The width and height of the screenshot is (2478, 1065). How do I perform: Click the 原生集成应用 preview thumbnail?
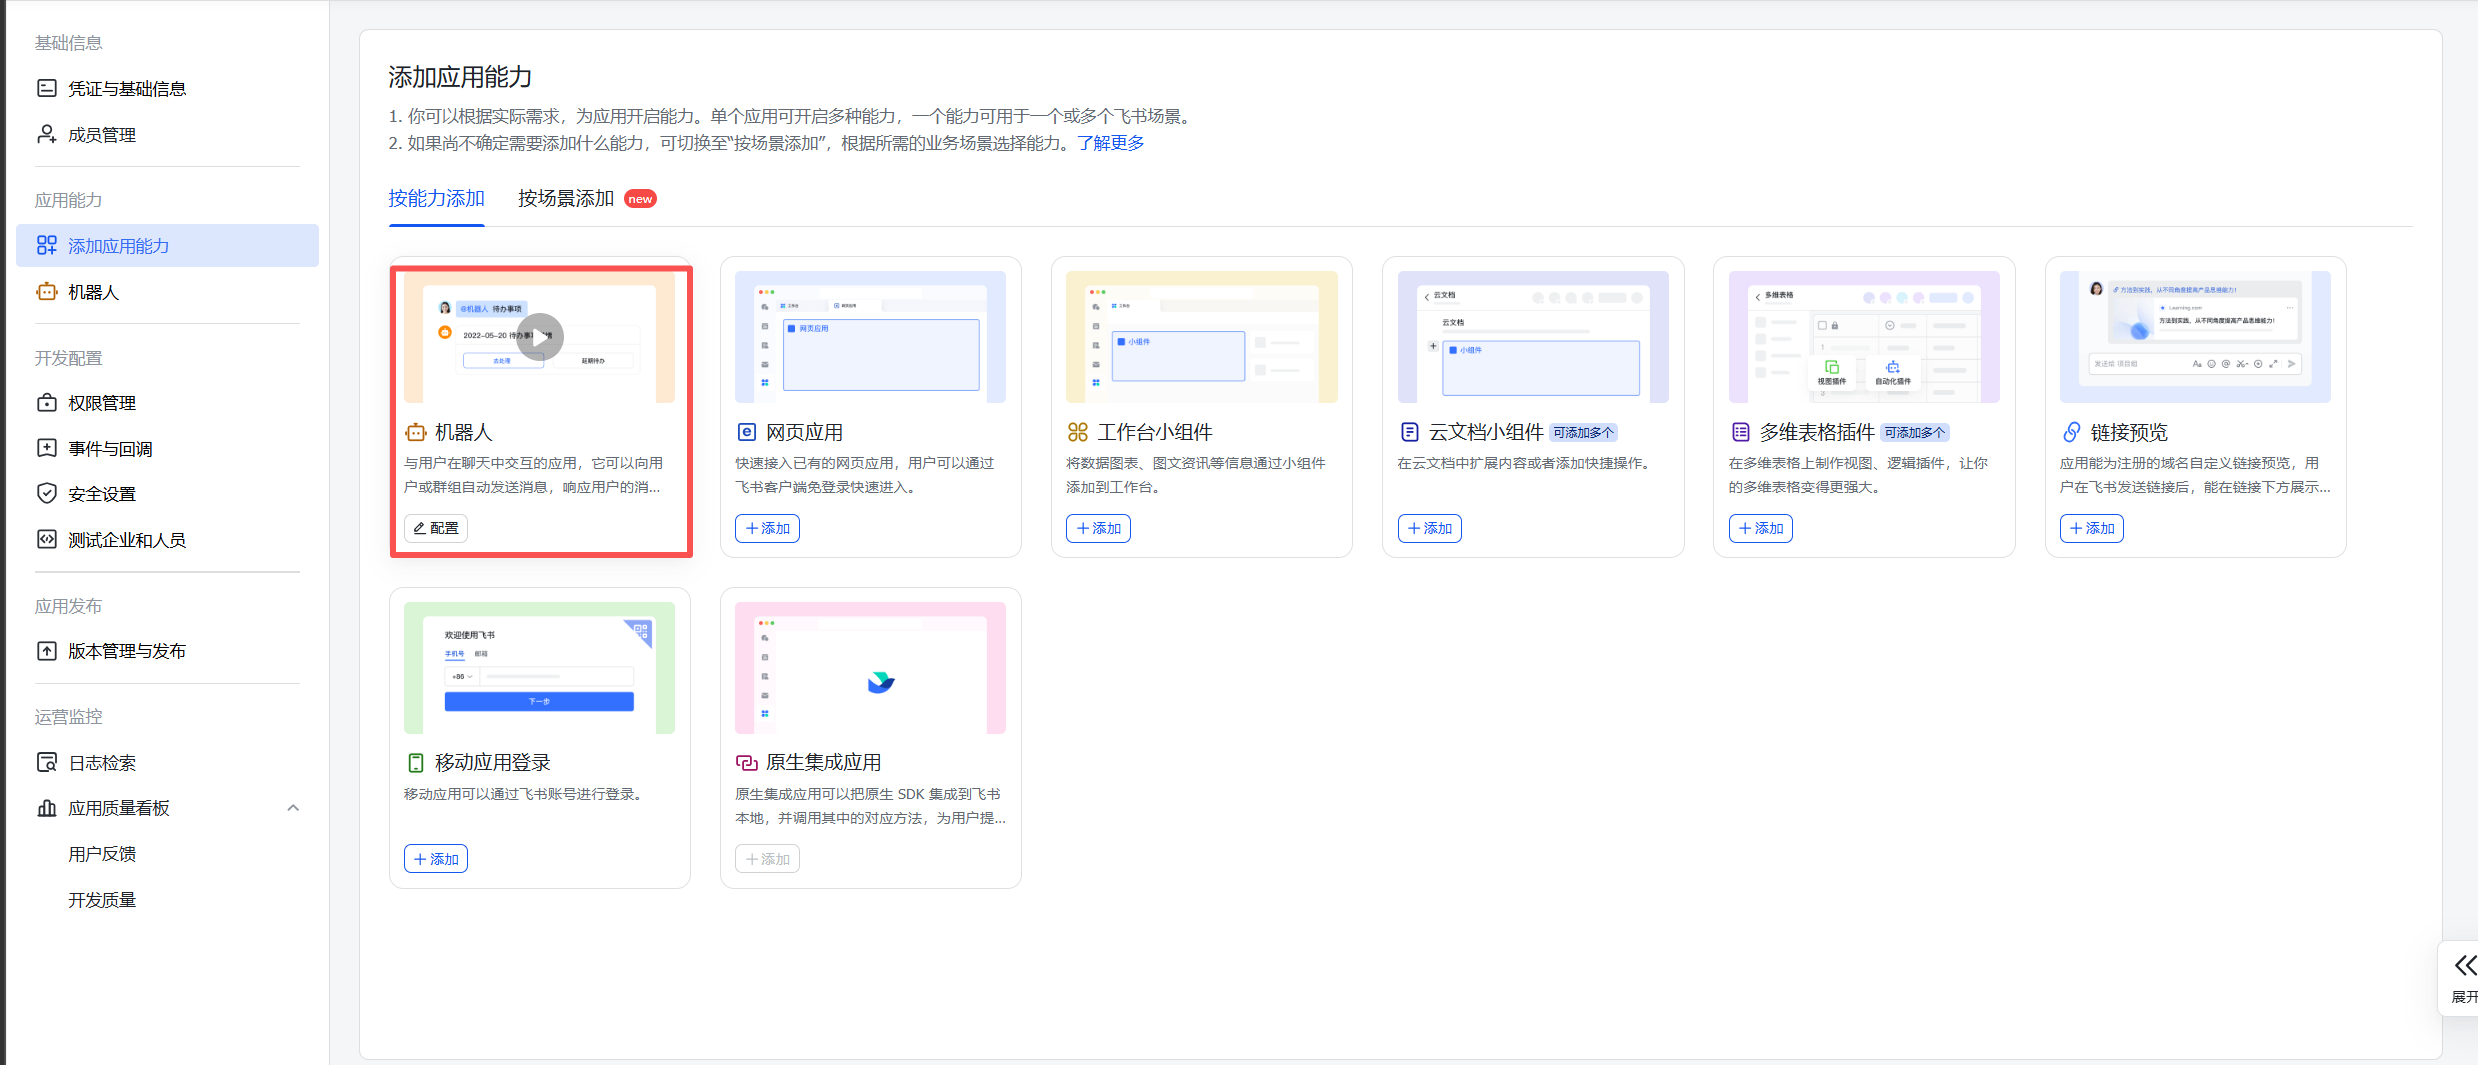coord(870,668)
